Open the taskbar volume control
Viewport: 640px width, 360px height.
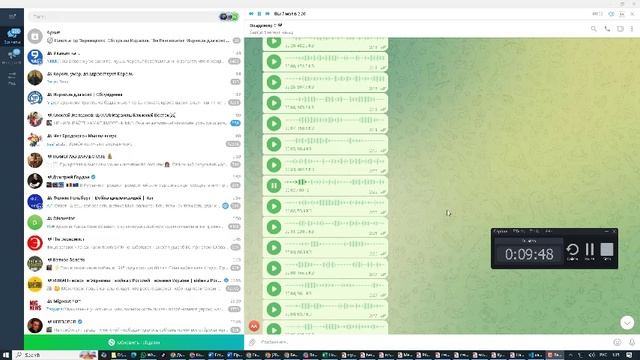[x=592, y=355]
